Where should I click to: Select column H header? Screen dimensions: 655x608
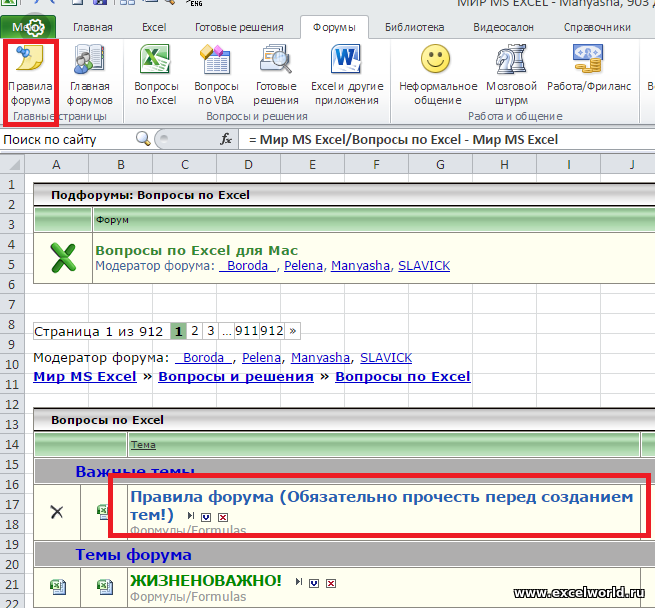(504, 165)
